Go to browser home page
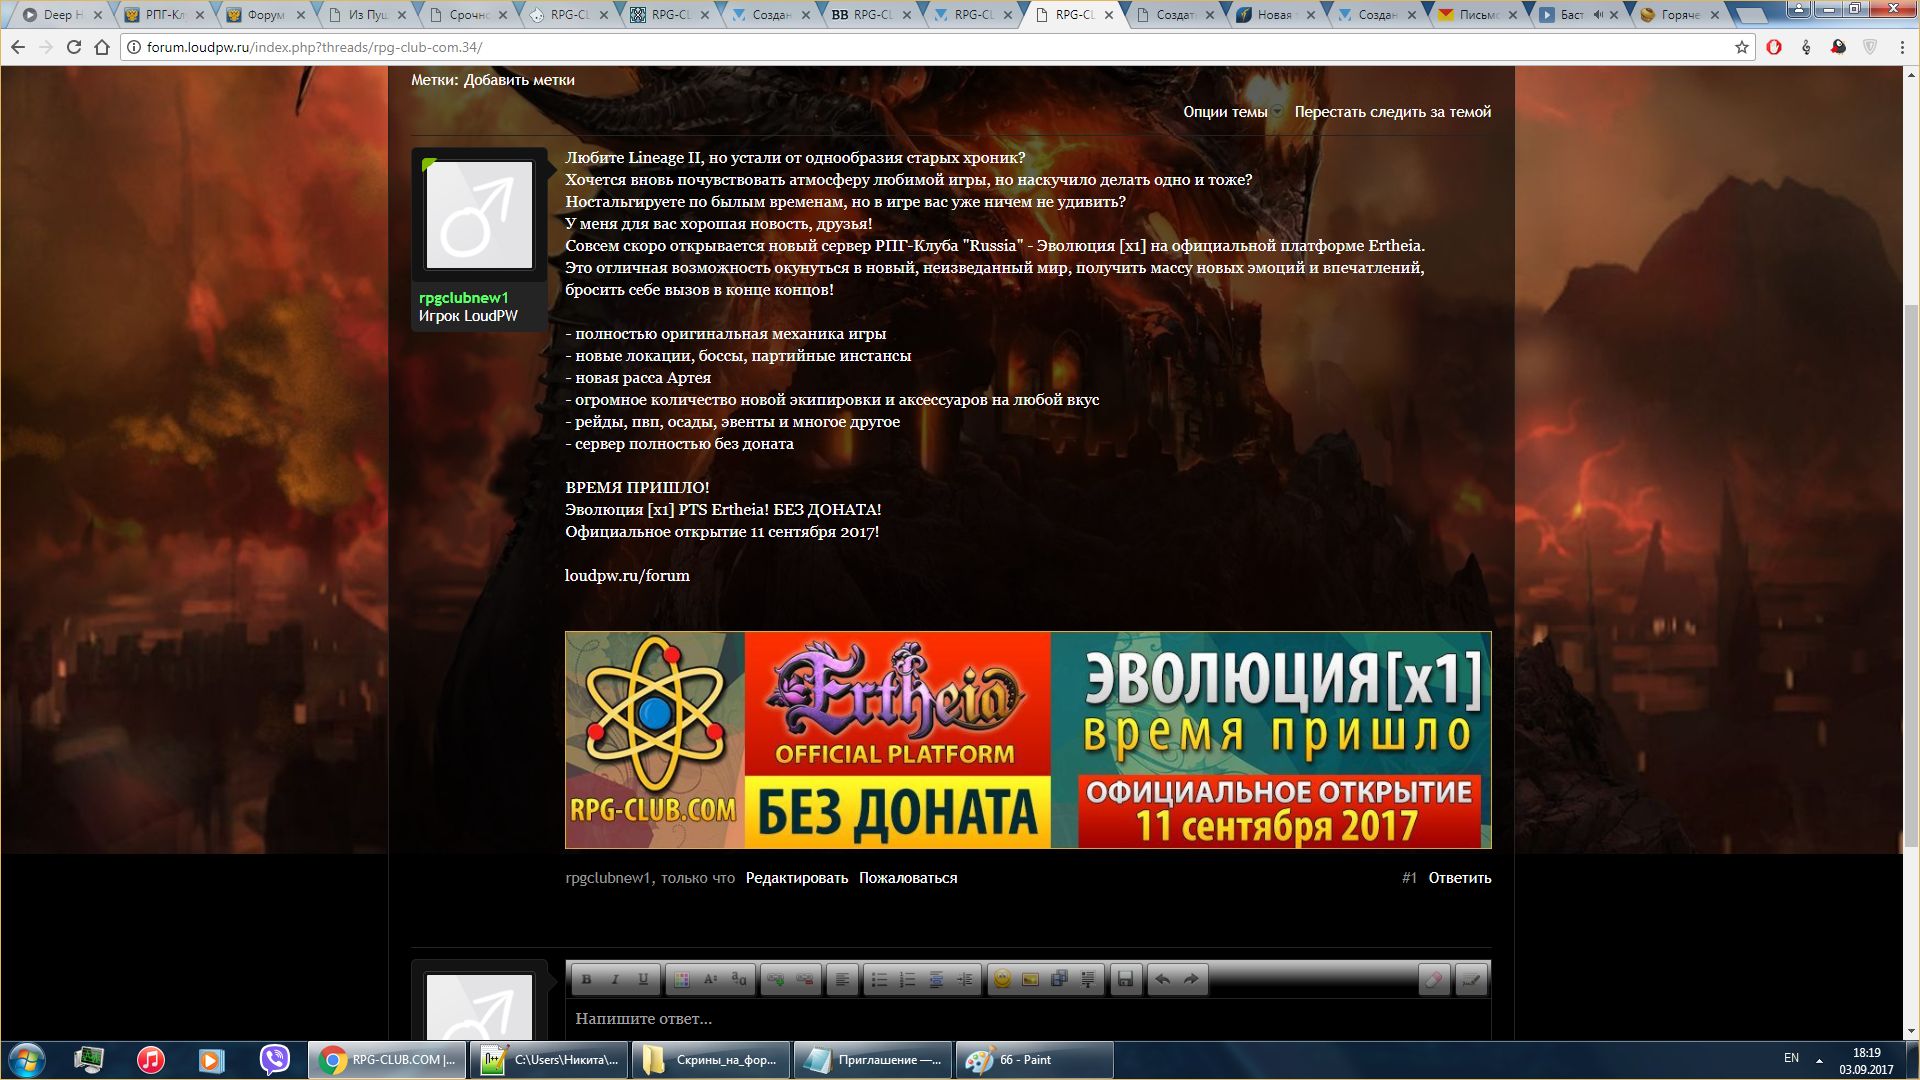This screenshot has width=1920, height=1080. [x=101, y=47]
